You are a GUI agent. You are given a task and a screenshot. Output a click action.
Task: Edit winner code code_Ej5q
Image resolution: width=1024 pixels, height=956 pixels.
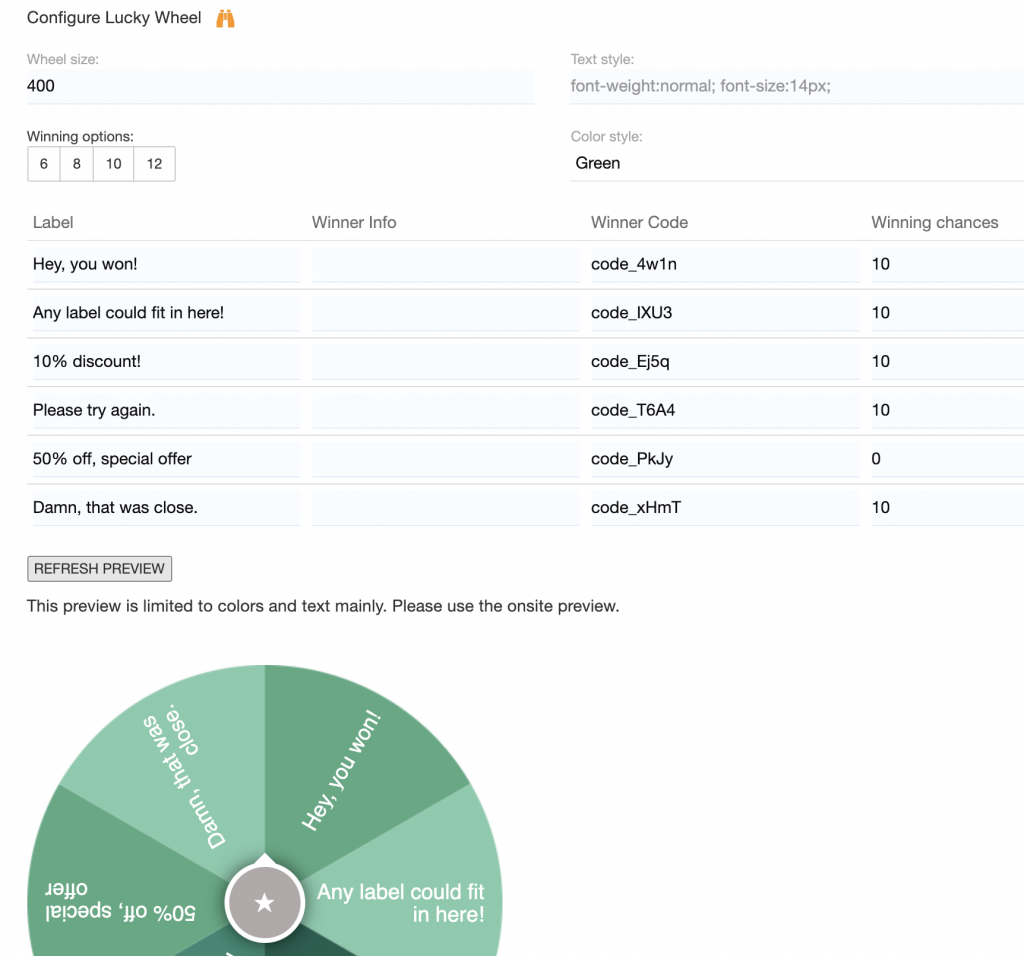click(x=725, y=362)
